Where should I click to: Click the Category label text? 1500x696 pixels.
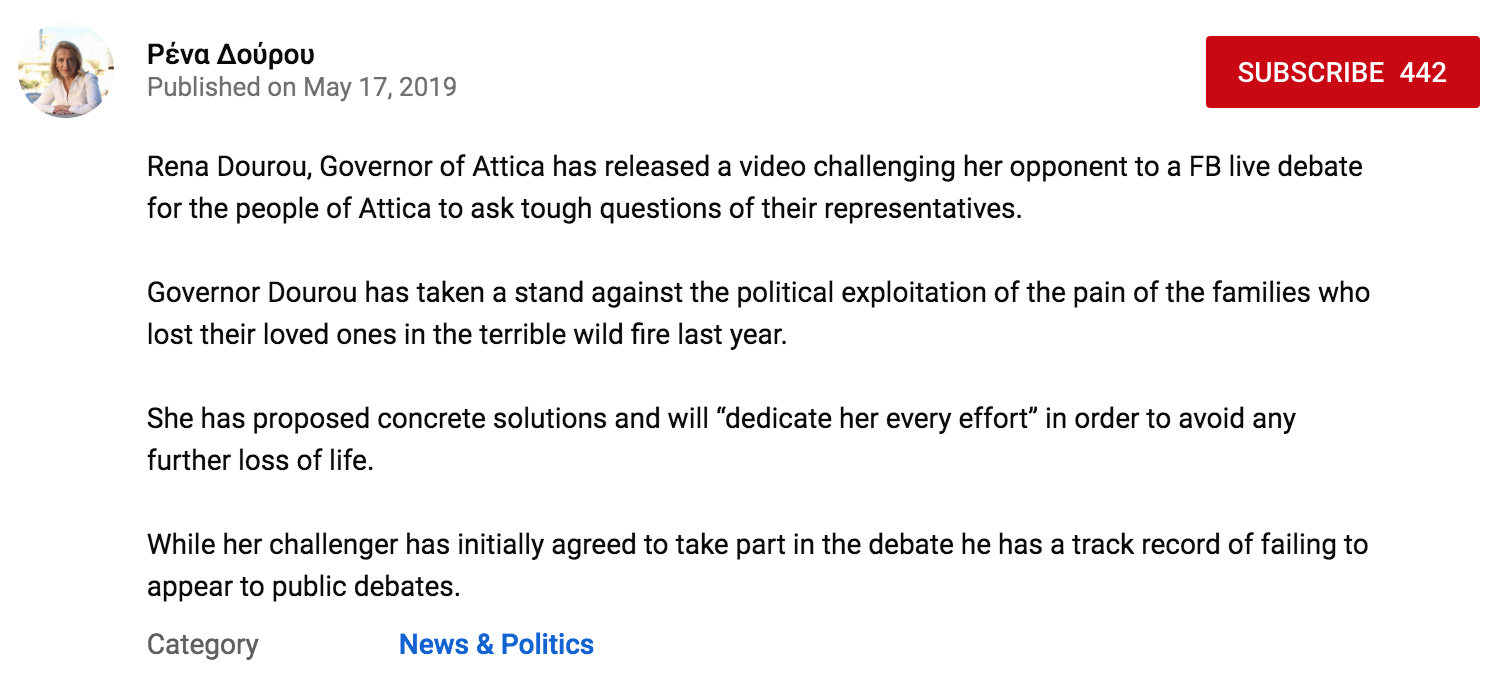[203, 645]
